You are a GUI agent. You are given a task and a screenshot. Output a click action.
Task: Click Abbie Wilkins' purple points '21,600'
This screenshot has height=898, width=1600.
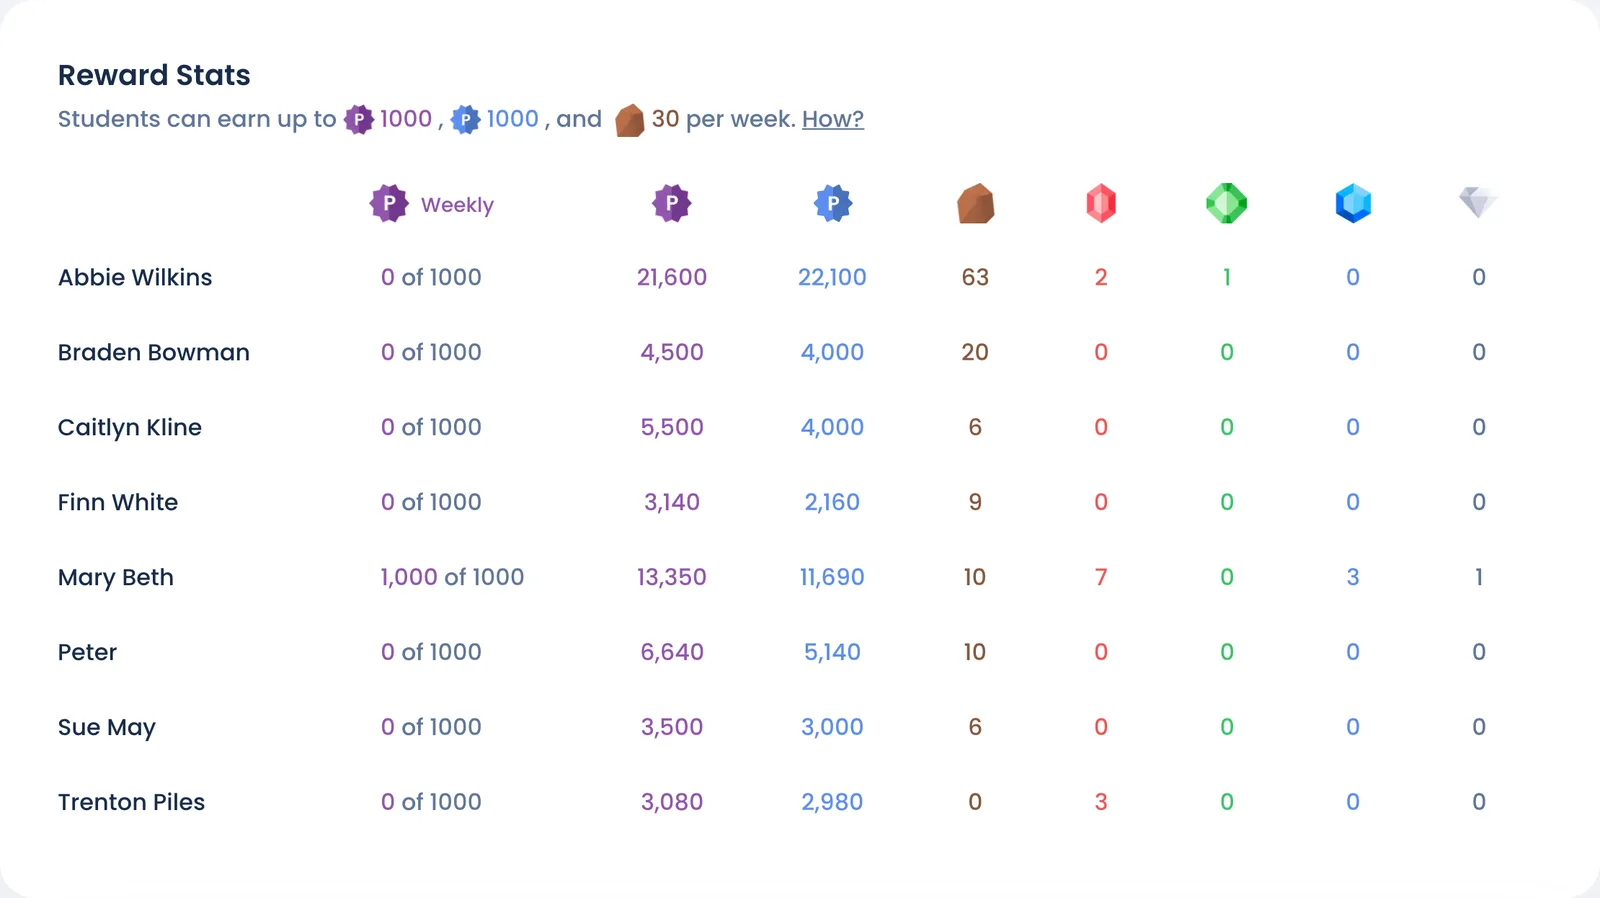coord(672,277)
